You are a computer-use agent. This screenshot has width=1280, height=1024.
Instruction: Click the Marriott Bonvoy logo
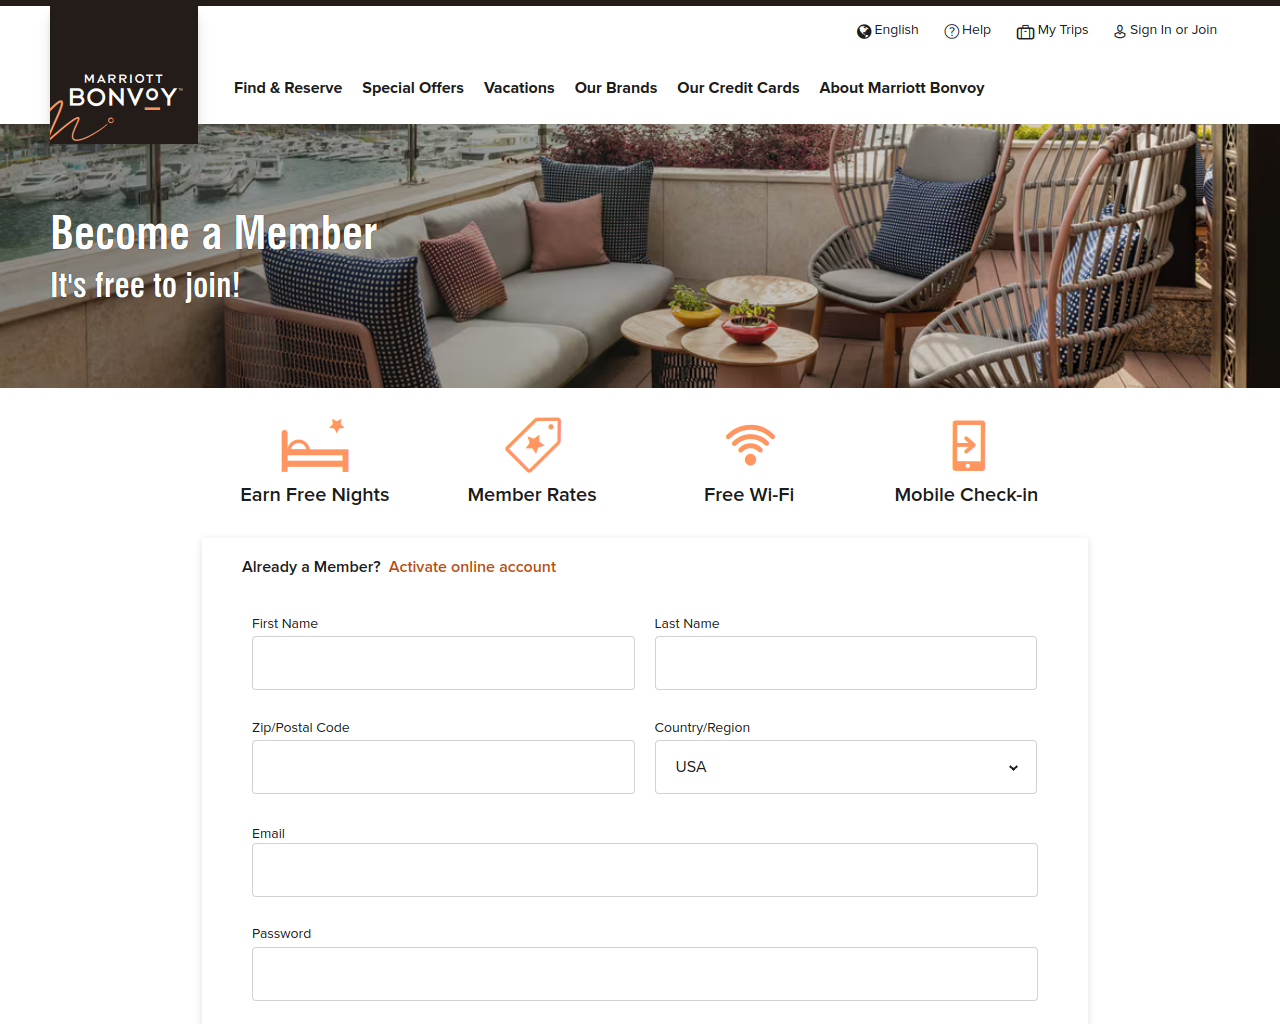(x=124, y=75)
